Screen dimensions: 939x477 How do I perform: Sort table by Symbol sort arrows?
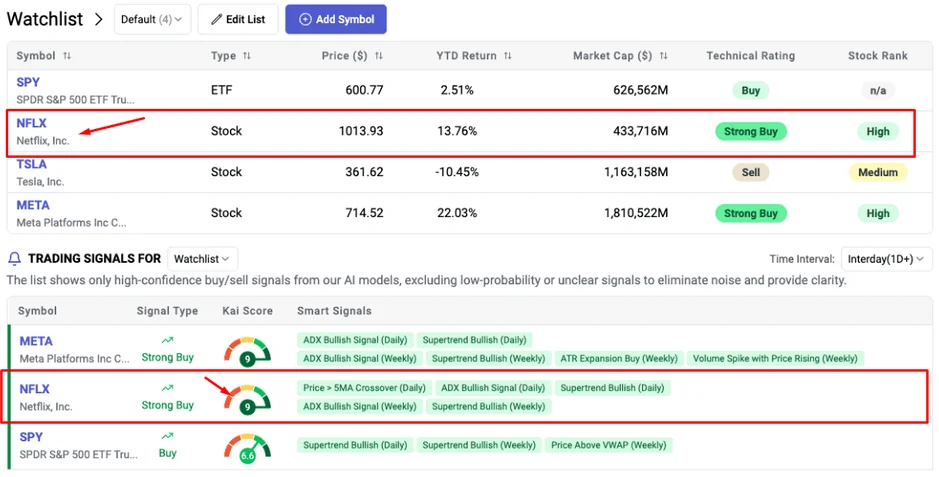point(66,56)
